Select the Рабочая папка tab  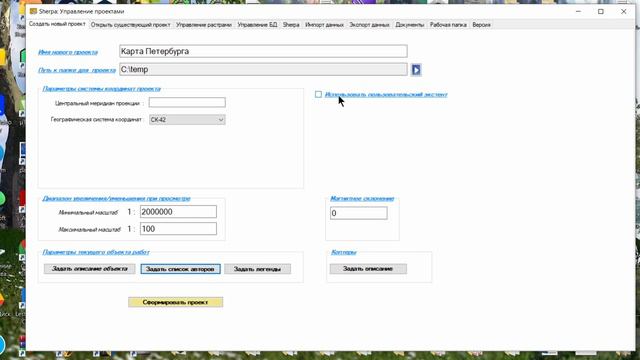(448, 24)
